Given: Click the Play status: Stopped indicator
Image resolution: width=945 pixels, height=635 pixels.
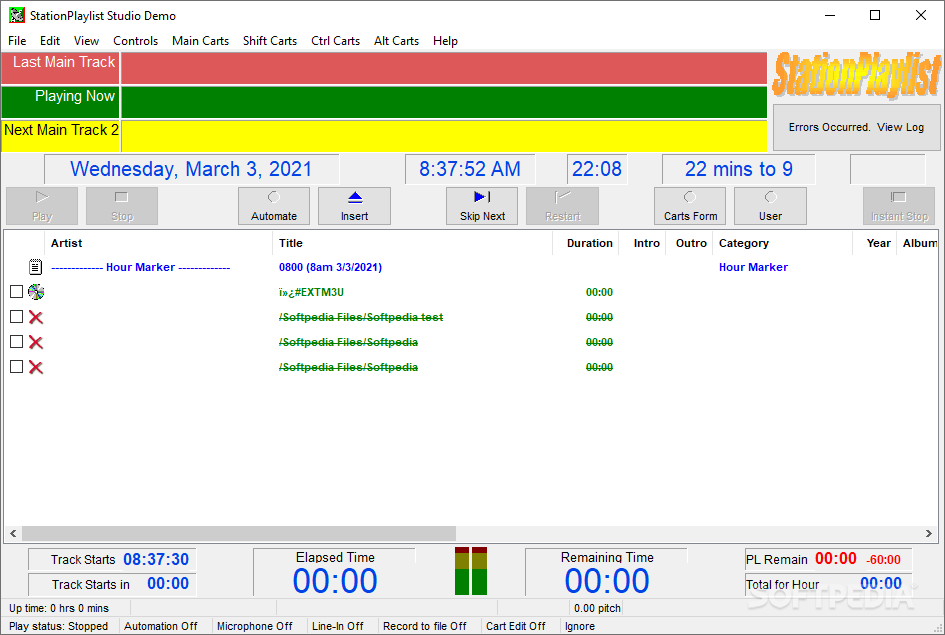Looking at the screenshot, I should click(x=58, y=626).
